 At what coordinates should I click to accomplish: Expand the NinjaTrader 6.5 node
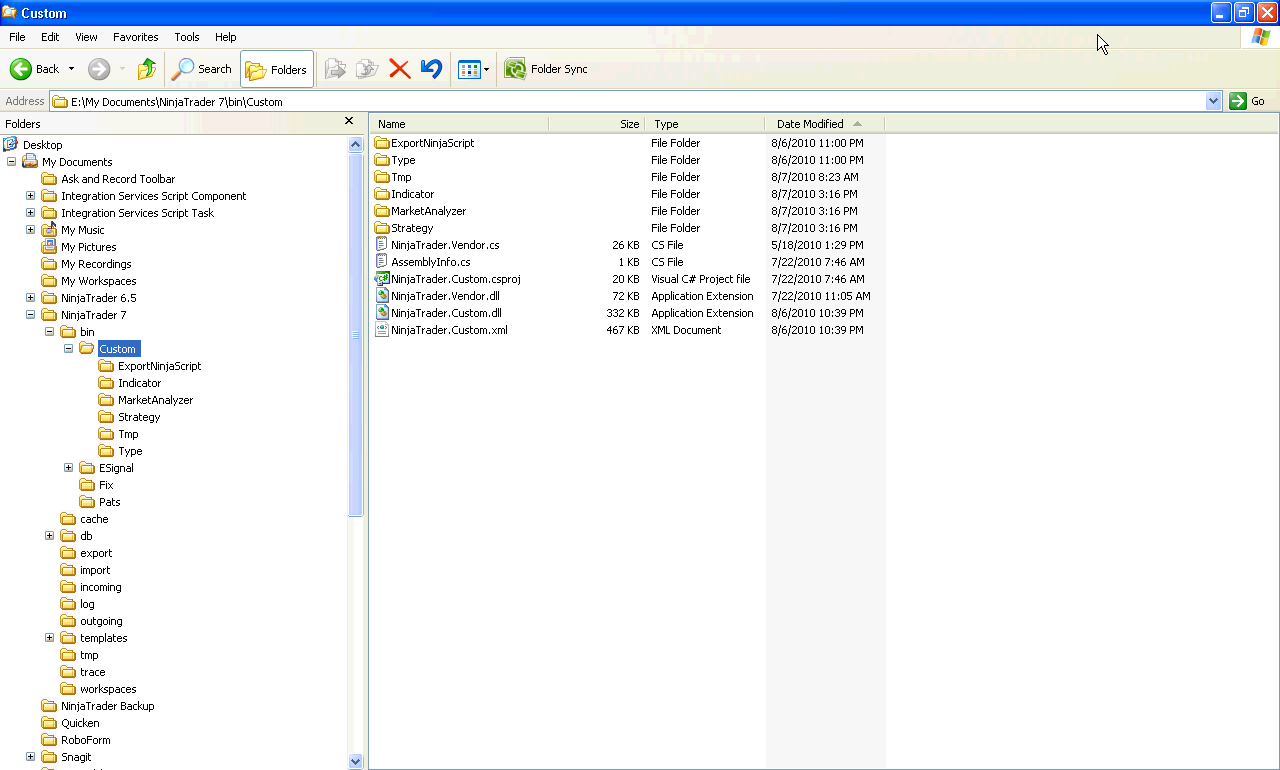(31, 298)
